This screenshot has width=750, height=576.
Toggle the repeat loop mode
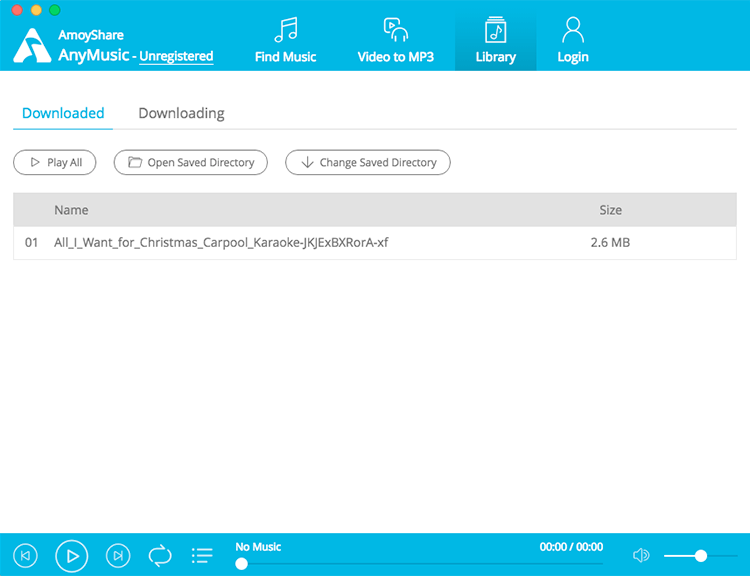160,555
